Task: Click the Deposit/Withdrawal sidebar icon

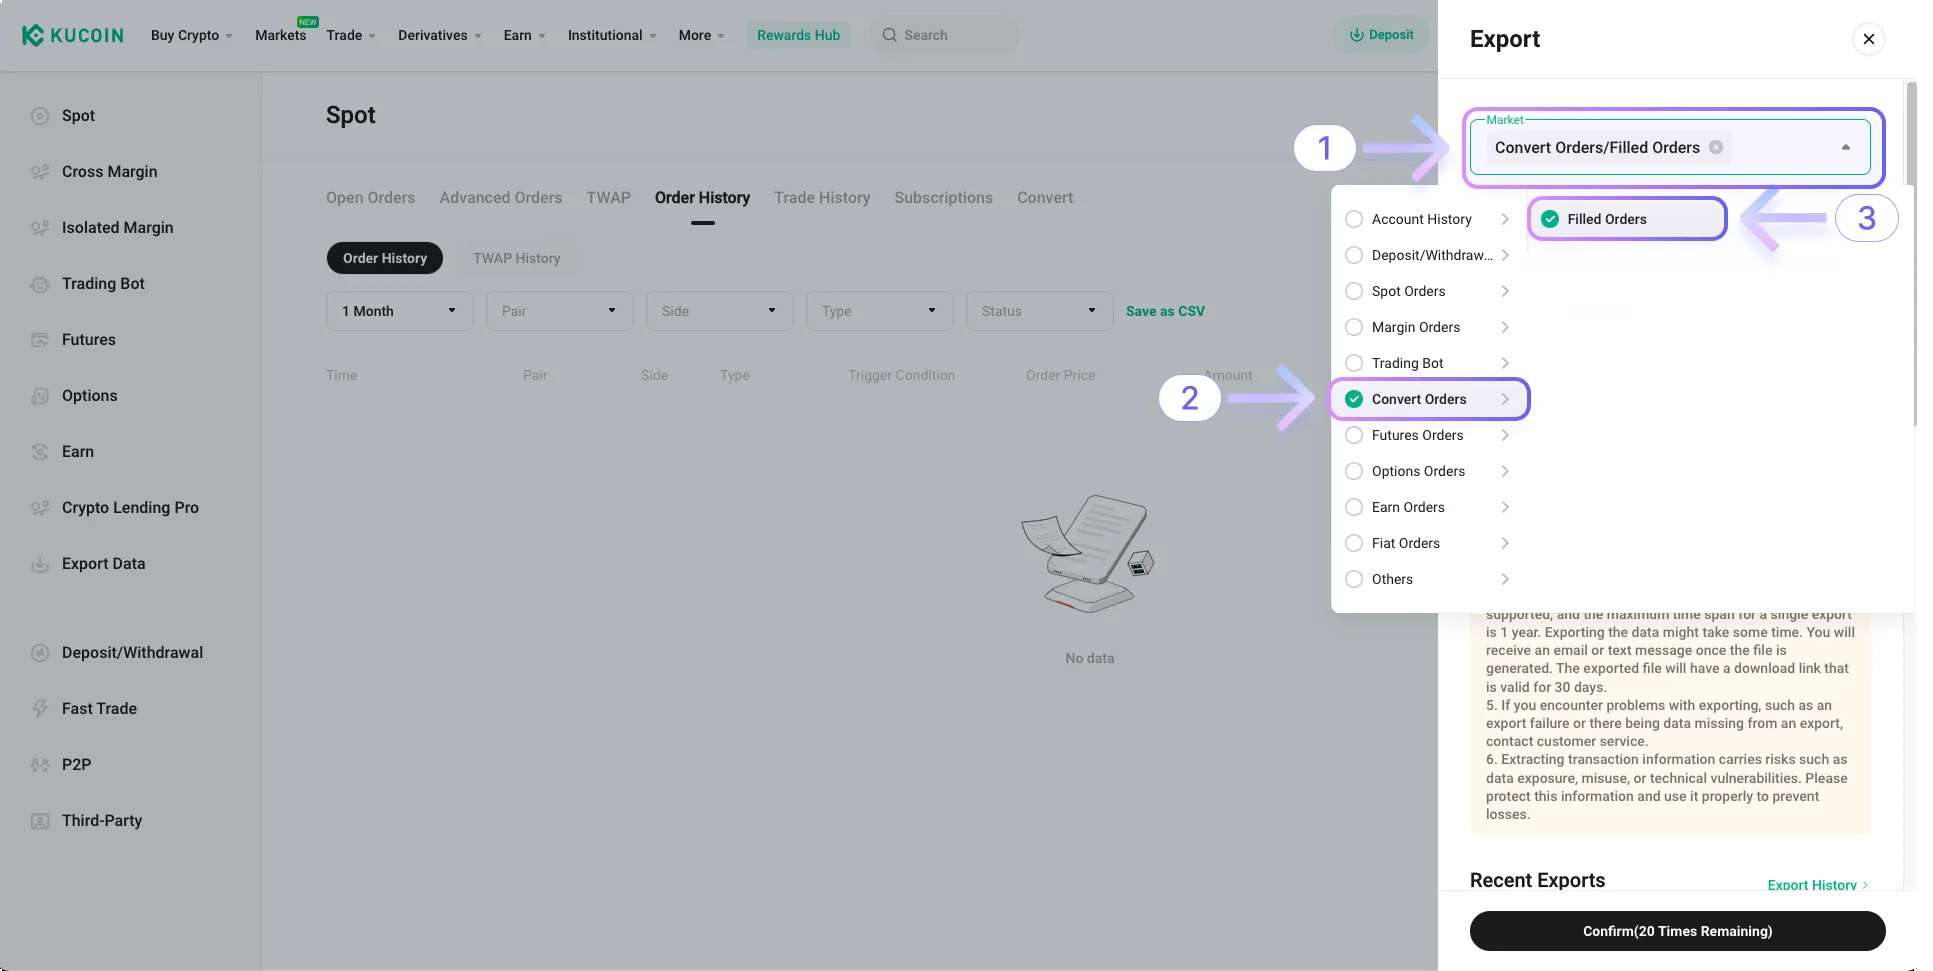Action: (x=40, y=653)
